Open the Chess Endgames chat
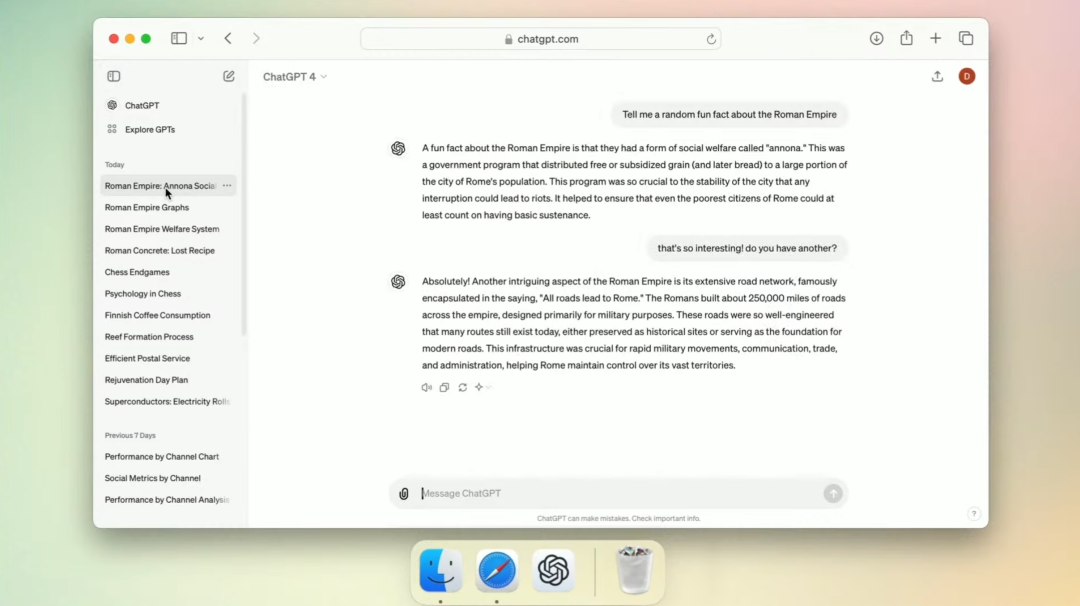The height and width of the screenshot is (606, 1080). point(137,272)
